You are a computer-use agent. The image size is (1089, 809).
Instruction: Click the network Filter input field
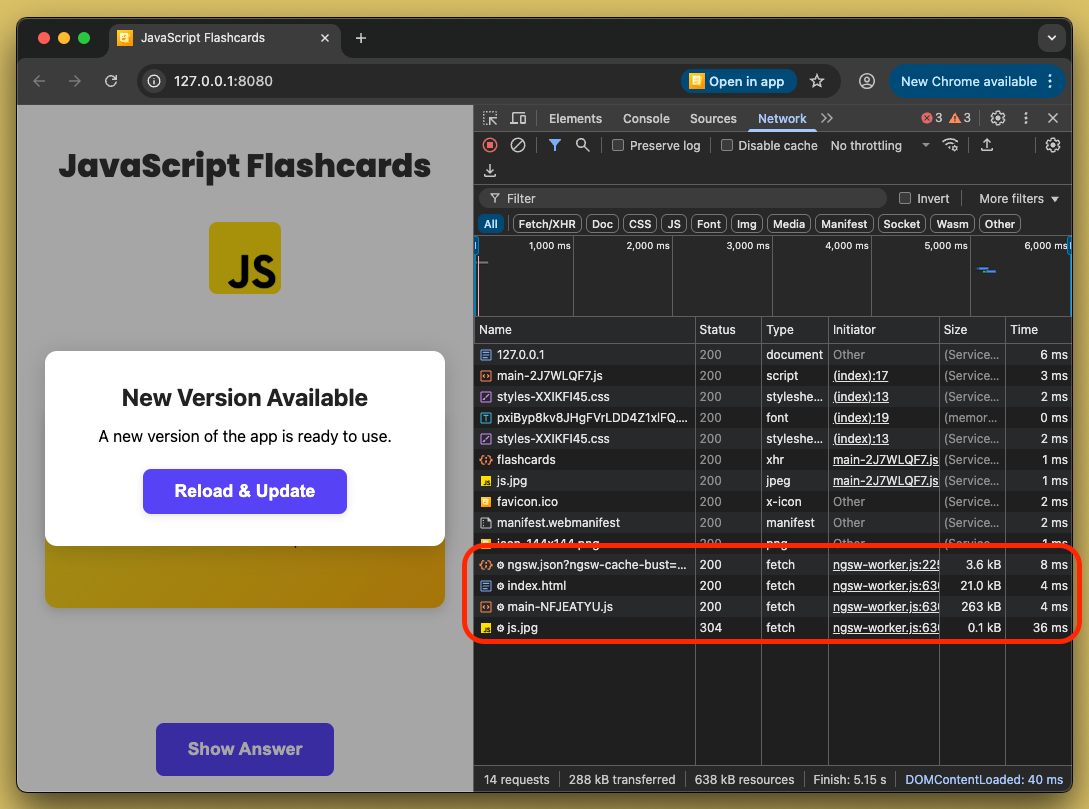tap(683, 199)
